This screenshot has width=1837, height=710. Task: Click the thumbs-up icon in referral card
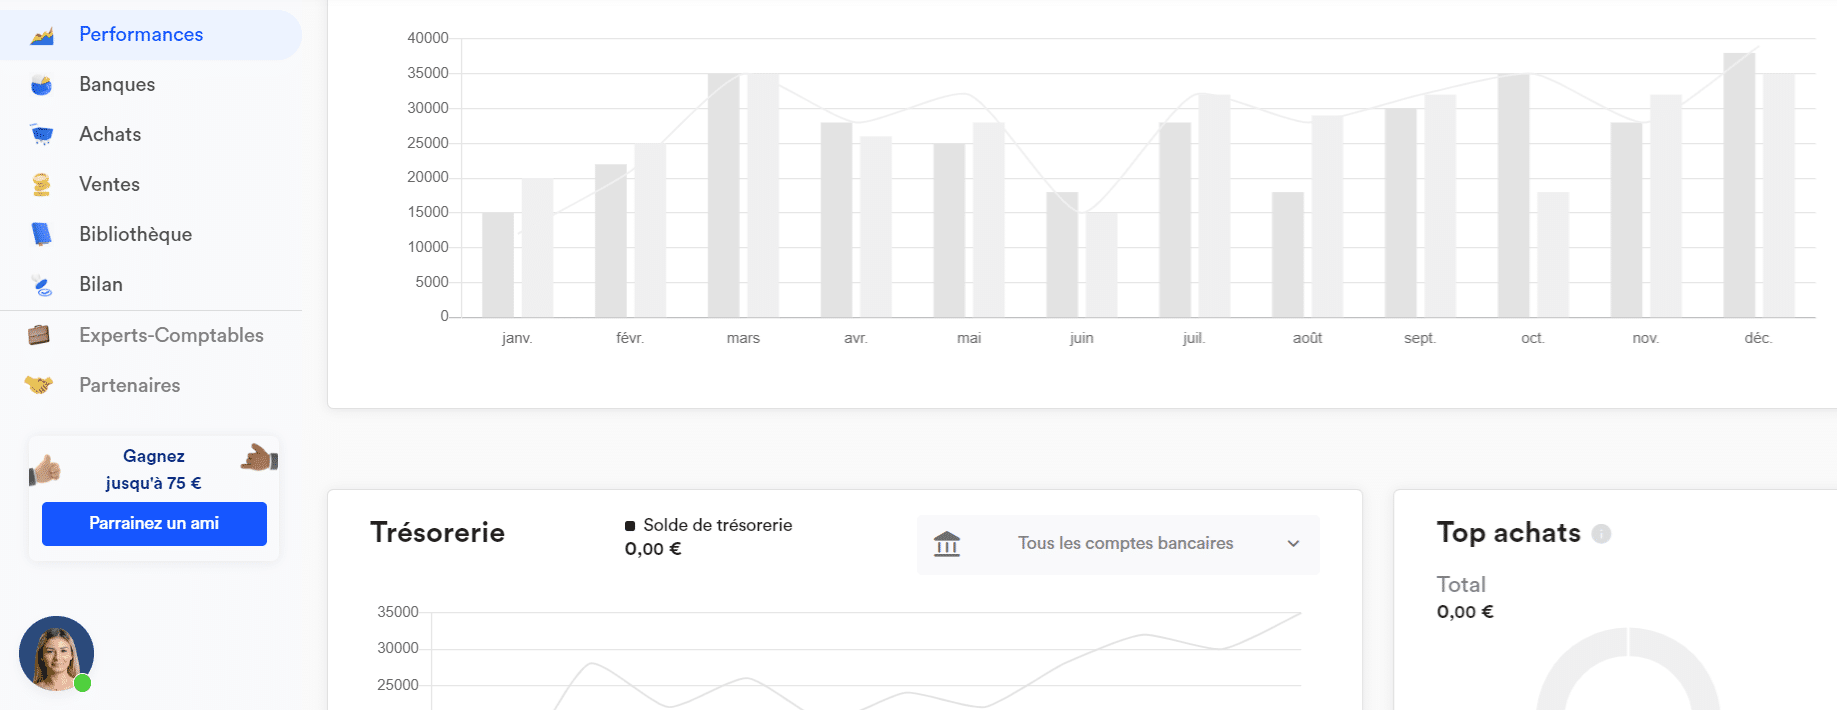pyautogui.click(x=45, y=469)
